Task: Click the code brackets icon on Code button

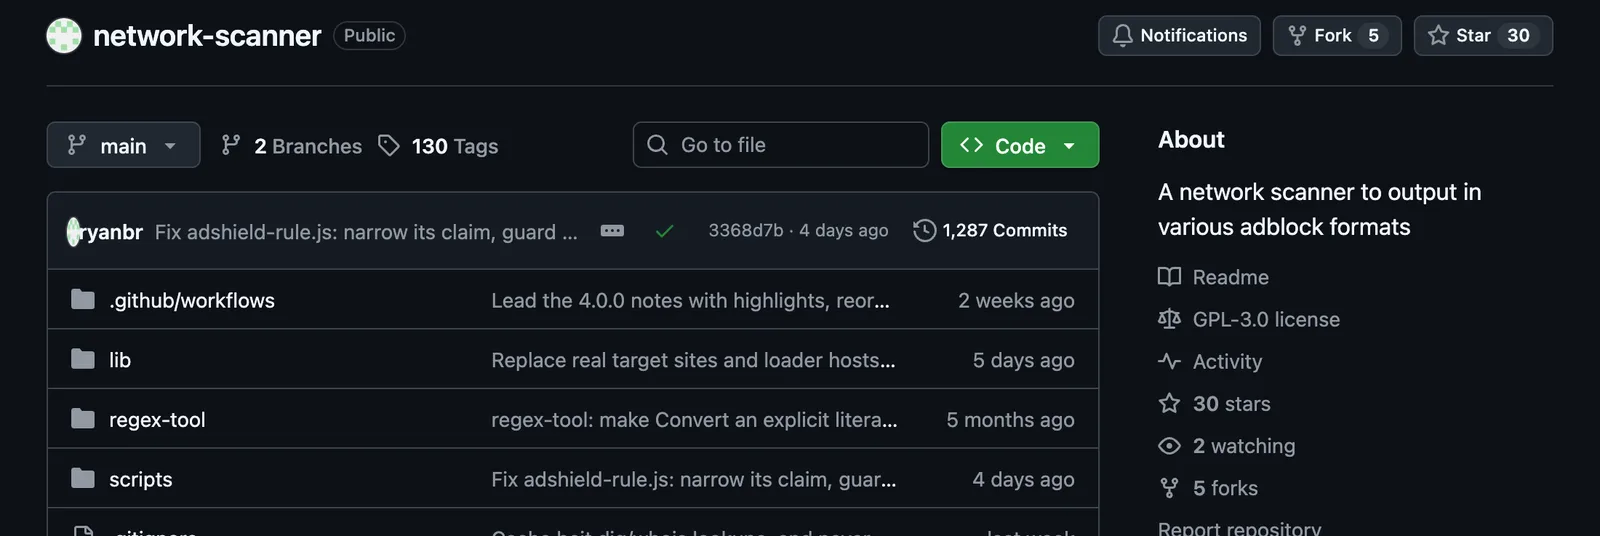Action: [x=971, y=145]
